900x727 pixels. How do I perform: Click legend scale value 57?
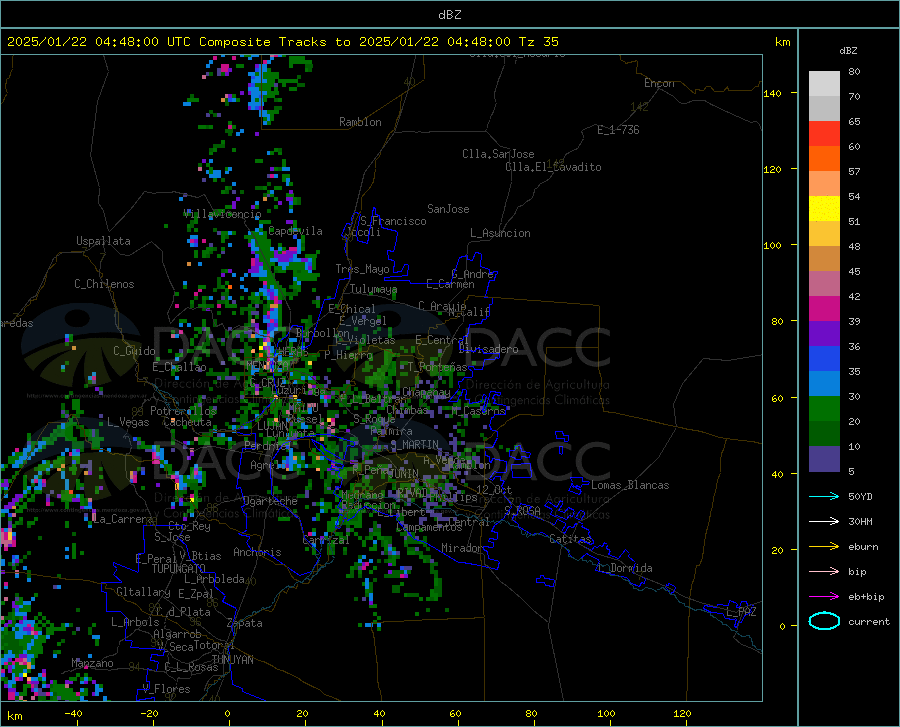click(854, 172)
